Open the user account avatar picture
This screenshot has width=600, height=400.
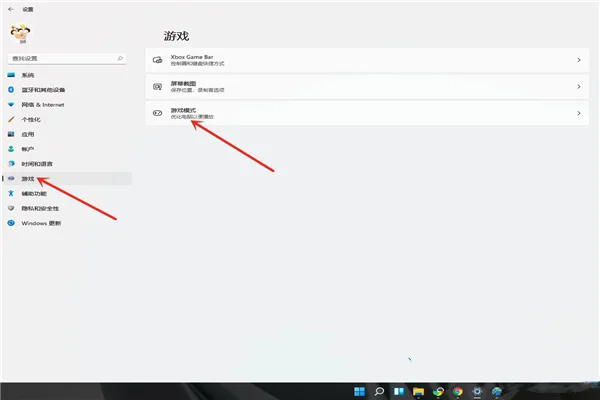[20, 34]
